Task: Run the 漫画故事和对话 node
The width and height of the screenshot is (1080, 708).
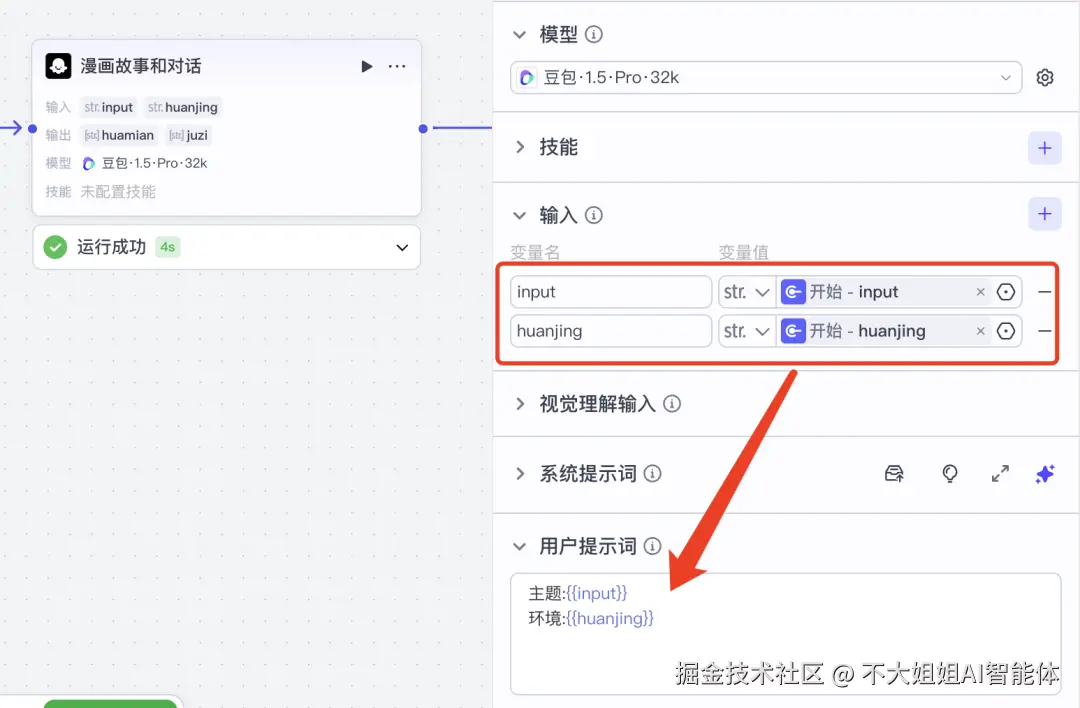Action: [368, 65]
